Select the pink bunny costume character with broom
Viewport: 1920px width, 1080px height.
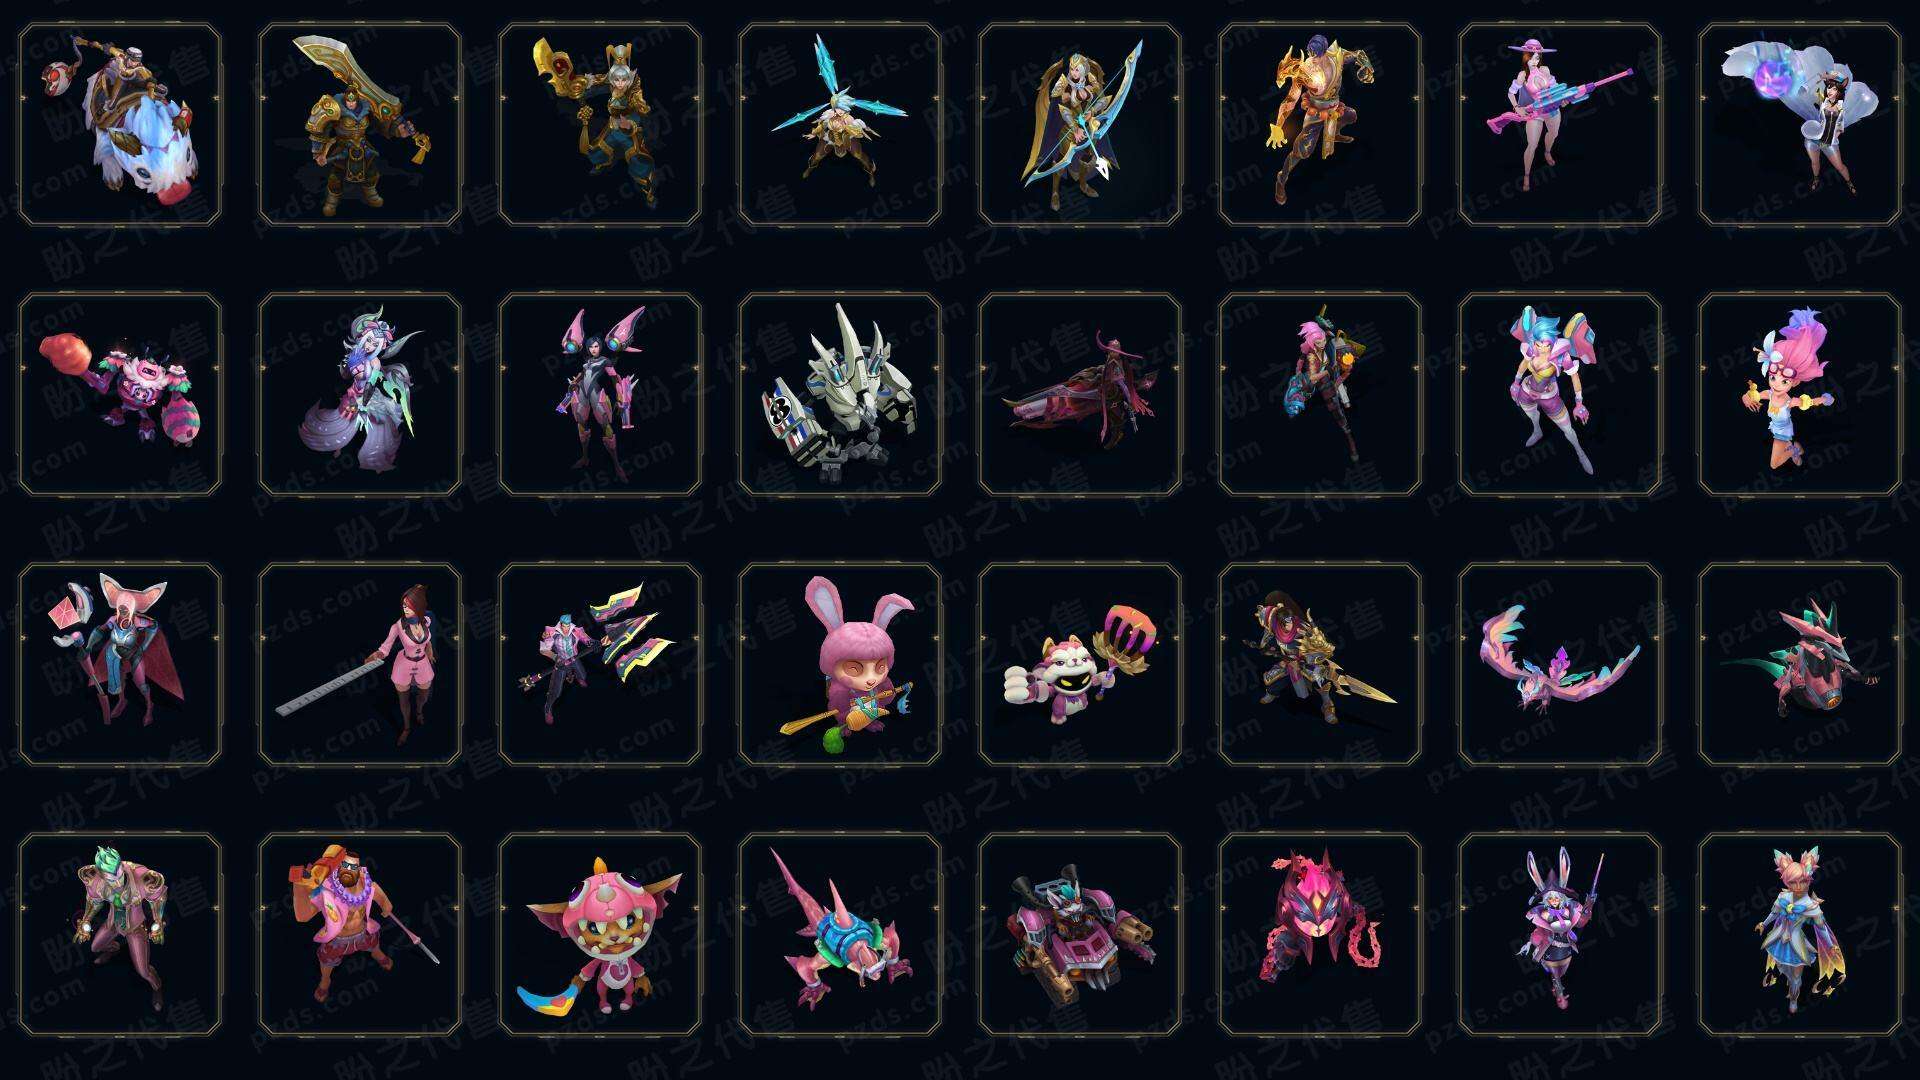pos(840,664)
